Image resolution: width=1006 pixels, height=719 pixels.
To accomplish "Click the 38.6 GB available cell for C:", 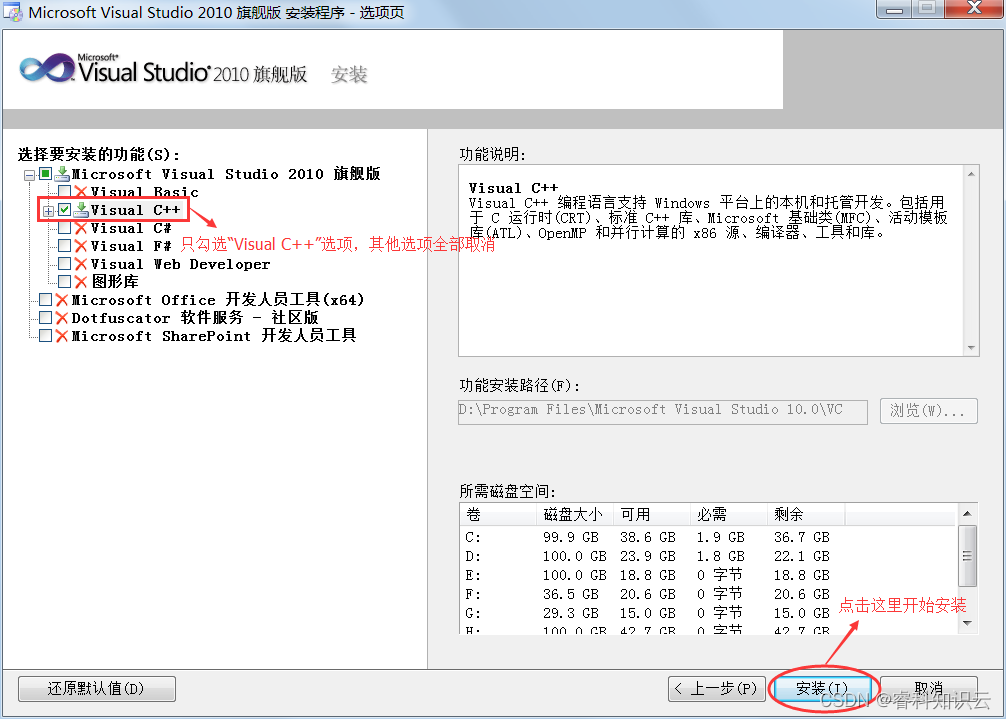I will [647, 537].
